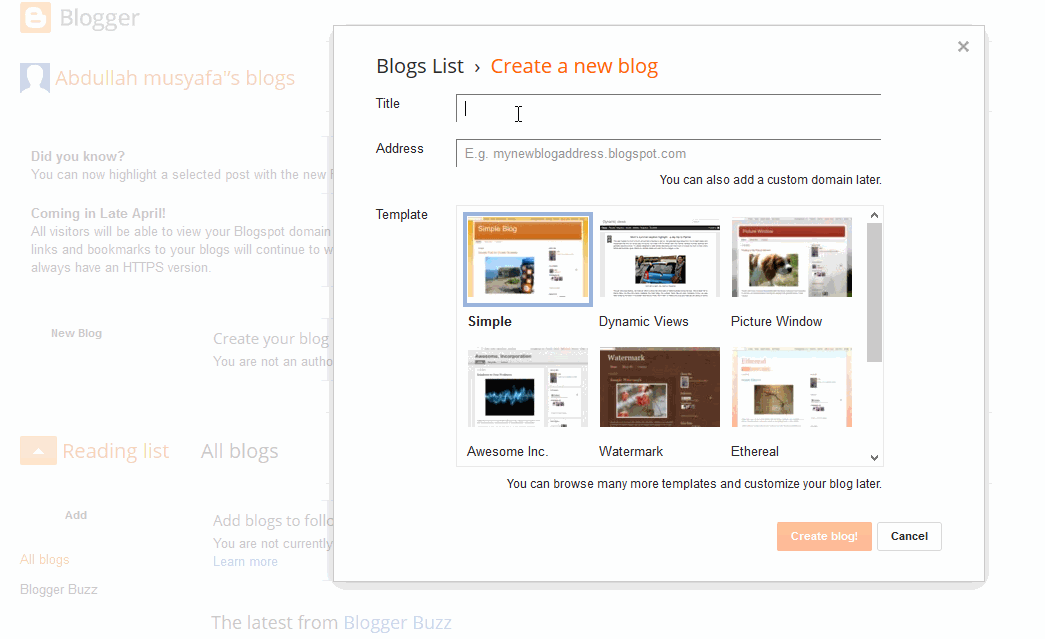Click the Create blog! button
1045x639 pixels.
[824, 536]
